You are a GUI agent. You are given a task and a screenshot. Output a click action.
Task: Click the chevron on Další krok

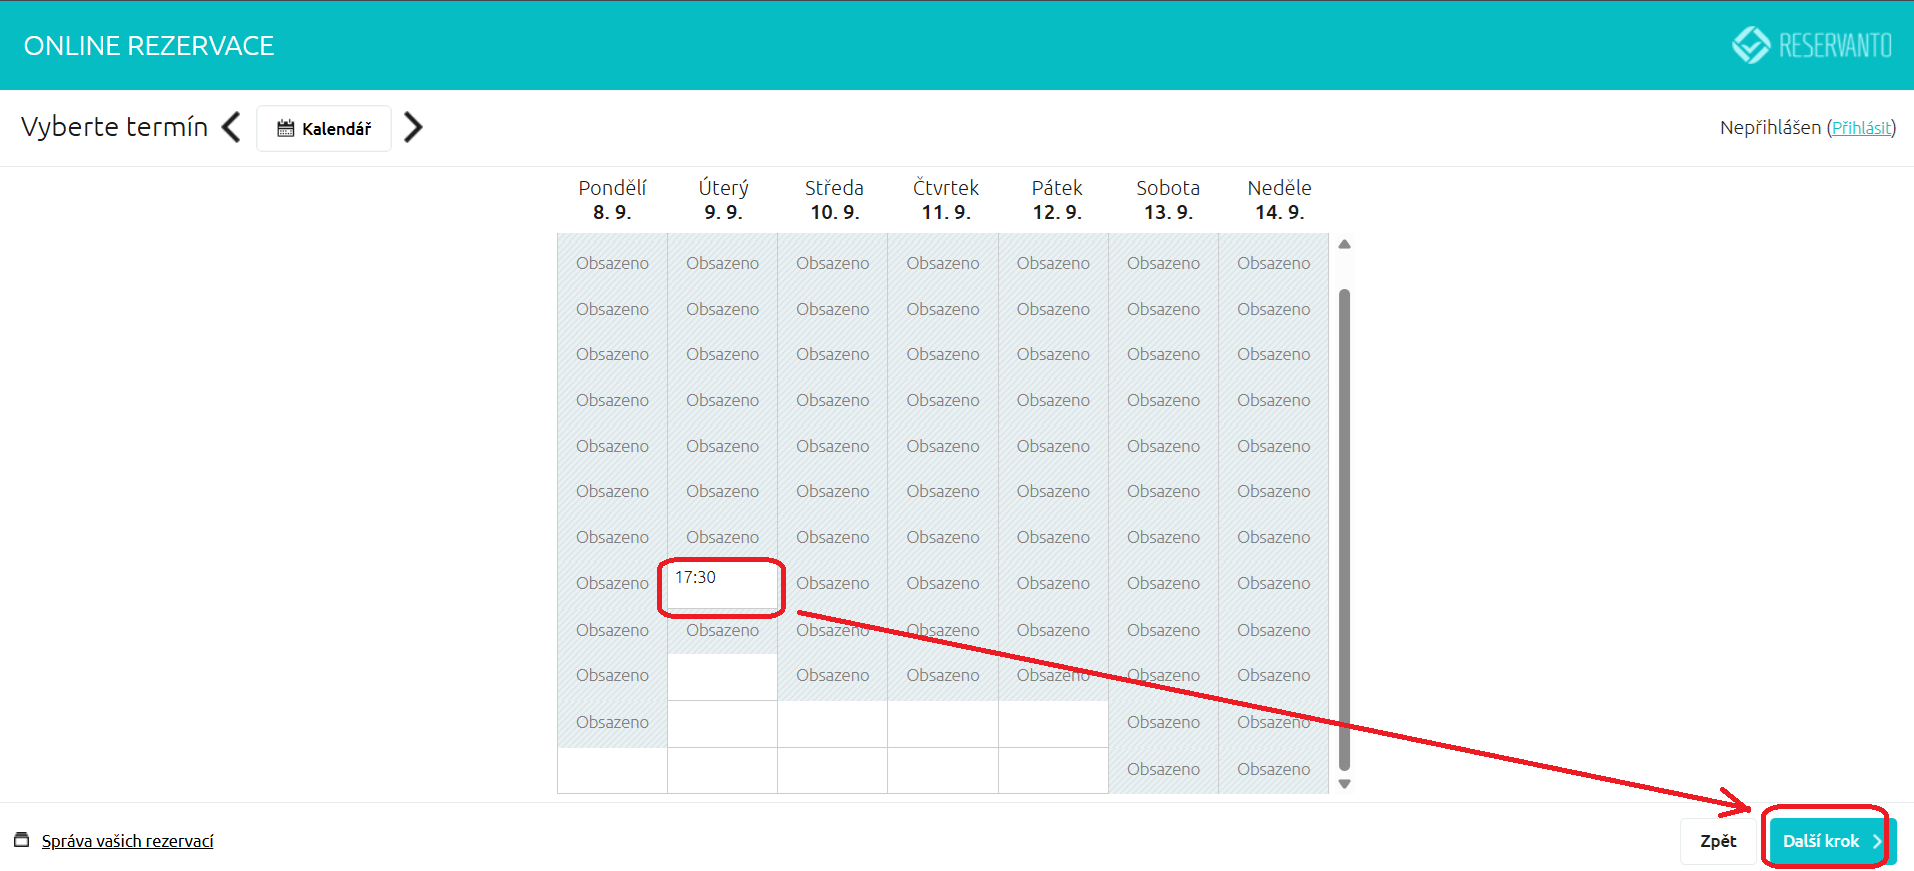1877,842
